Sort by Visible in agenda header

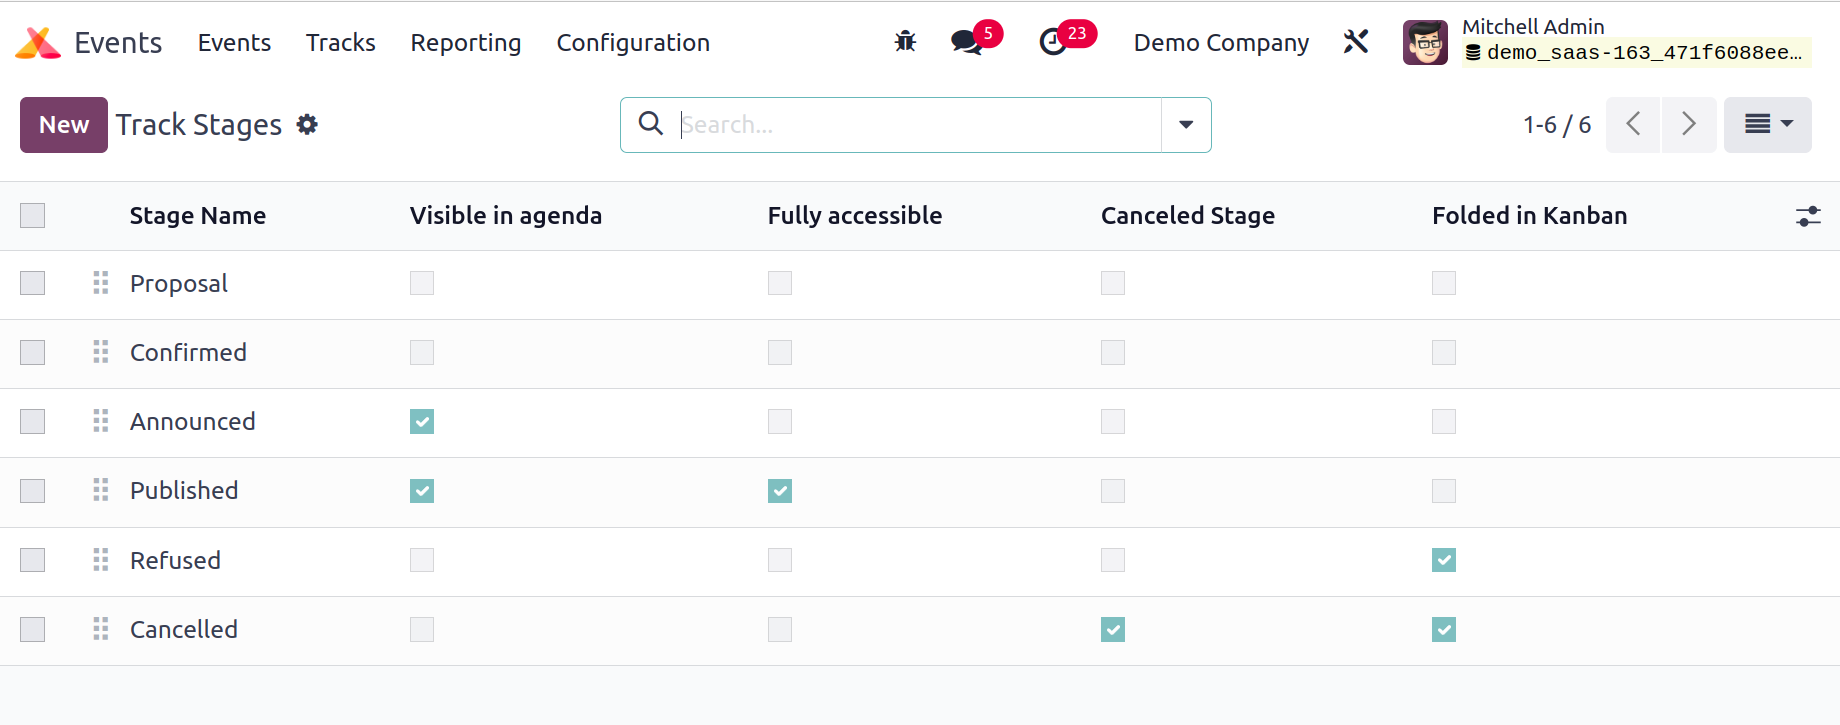pos(506,216)
